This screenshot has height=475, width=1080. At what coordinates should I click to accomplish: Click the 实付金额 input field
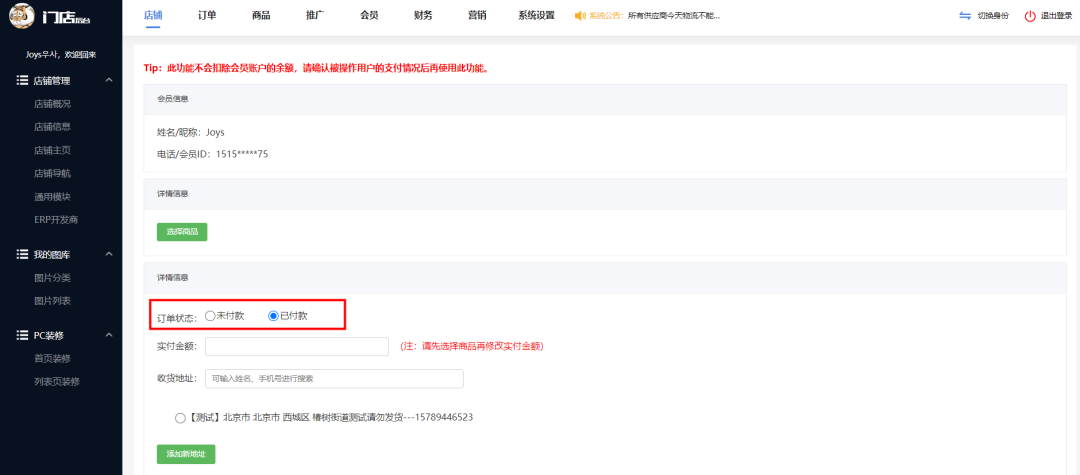tap(296, 346)
